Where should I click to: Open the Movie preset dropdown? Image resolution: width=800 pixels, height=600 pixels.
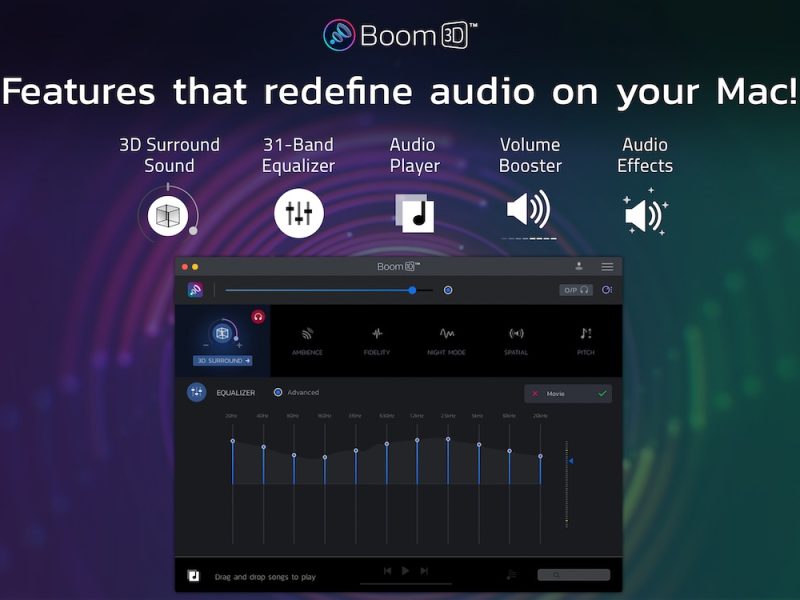[568, 393]
